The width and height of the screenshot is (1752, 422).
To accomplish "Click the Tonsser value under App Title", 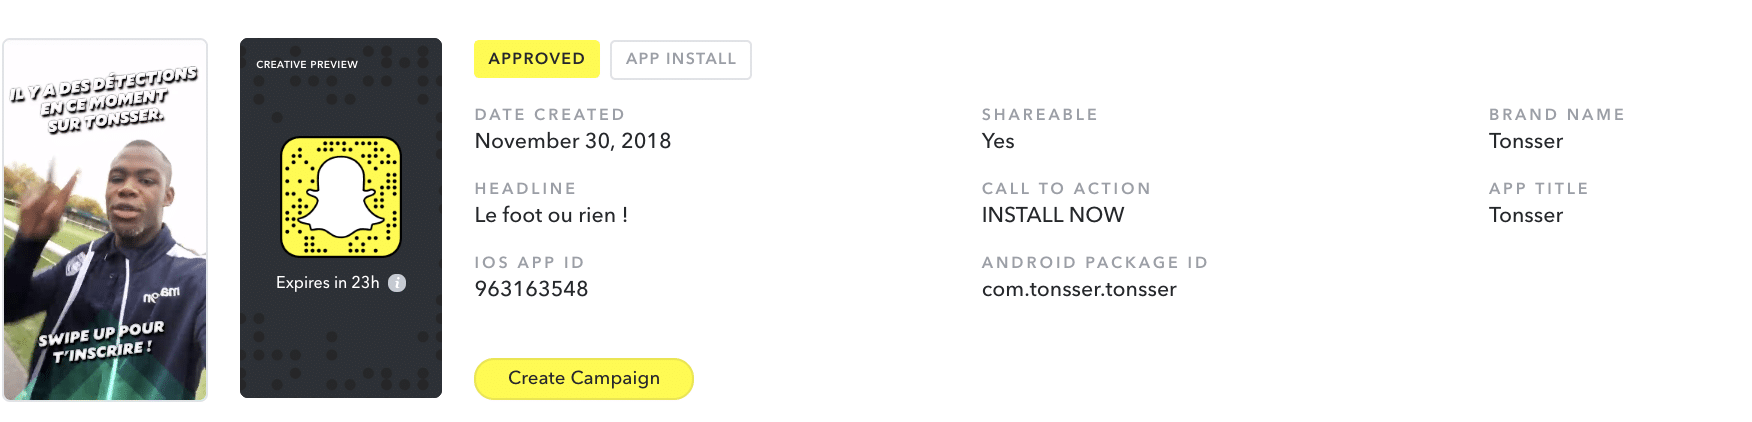I will pos(1525,215).
